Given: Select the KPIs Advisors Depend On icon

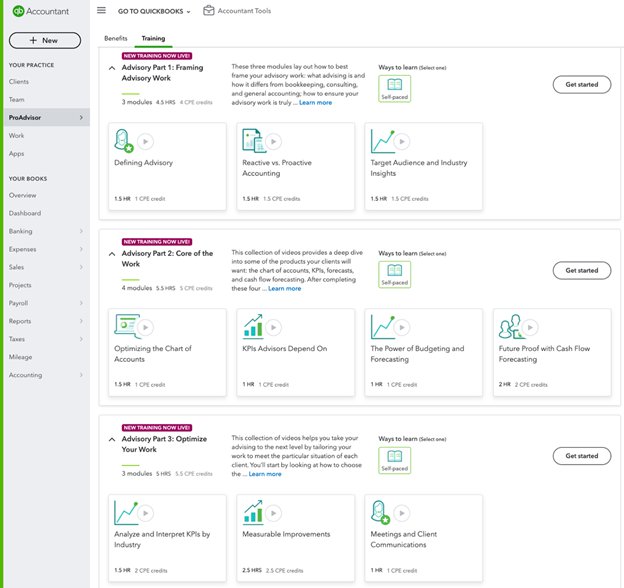Looking at the screenshot, I should (252, 326).
